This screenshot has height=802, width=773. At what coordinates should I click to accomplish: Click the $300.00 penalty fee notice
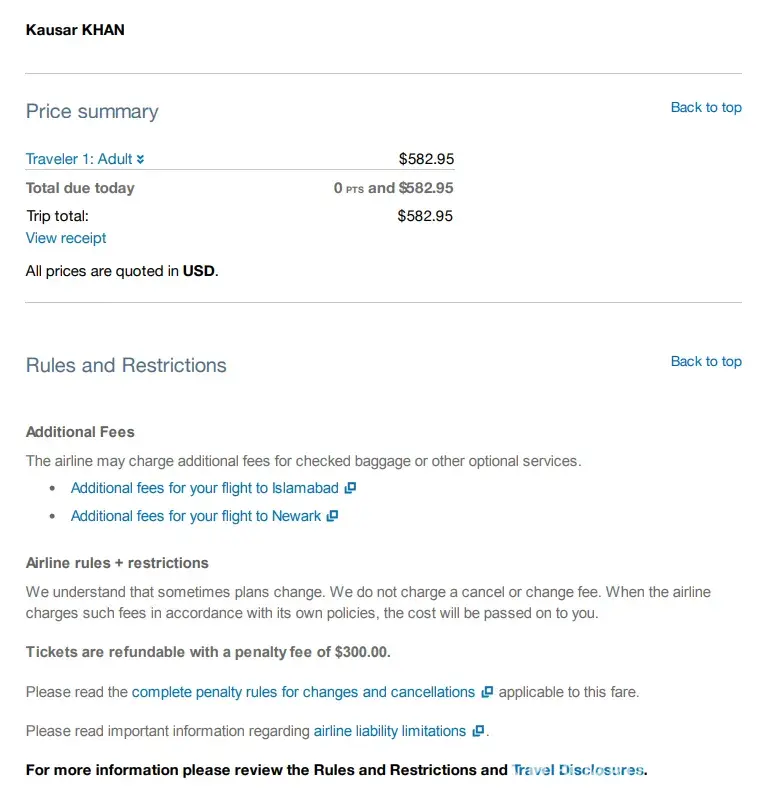(x=208, y=652)
